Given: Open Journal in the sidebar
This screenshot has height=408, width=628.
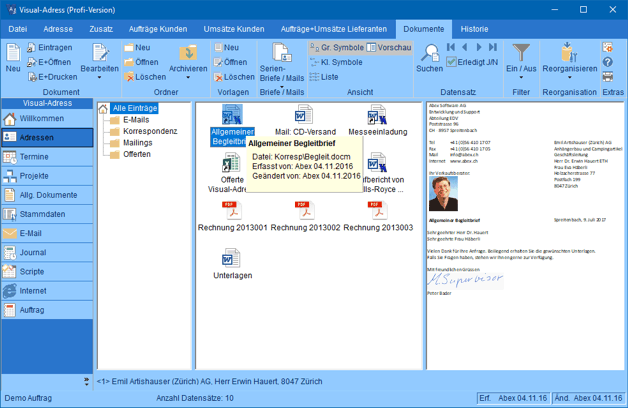Looking at the screenshot, I should click(x=47, y=252).
